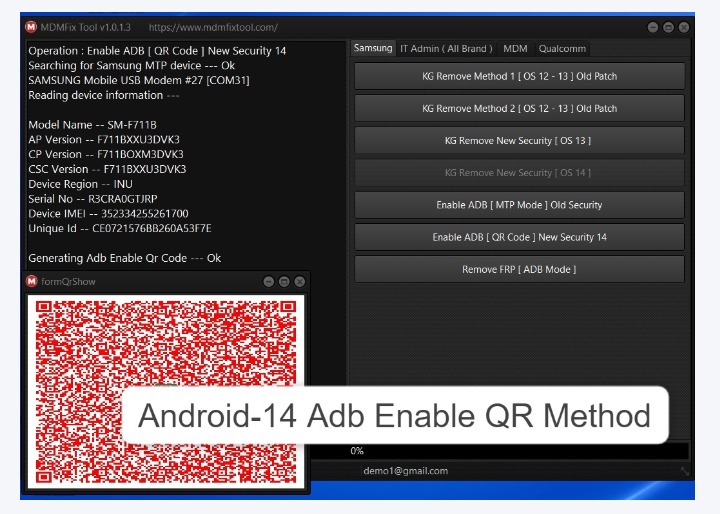The width and height of the screenshot is (720, 514).
Task: Click 'Unique Id -- CE0721576BB260A53F7E' line
Action: point(120,228)
